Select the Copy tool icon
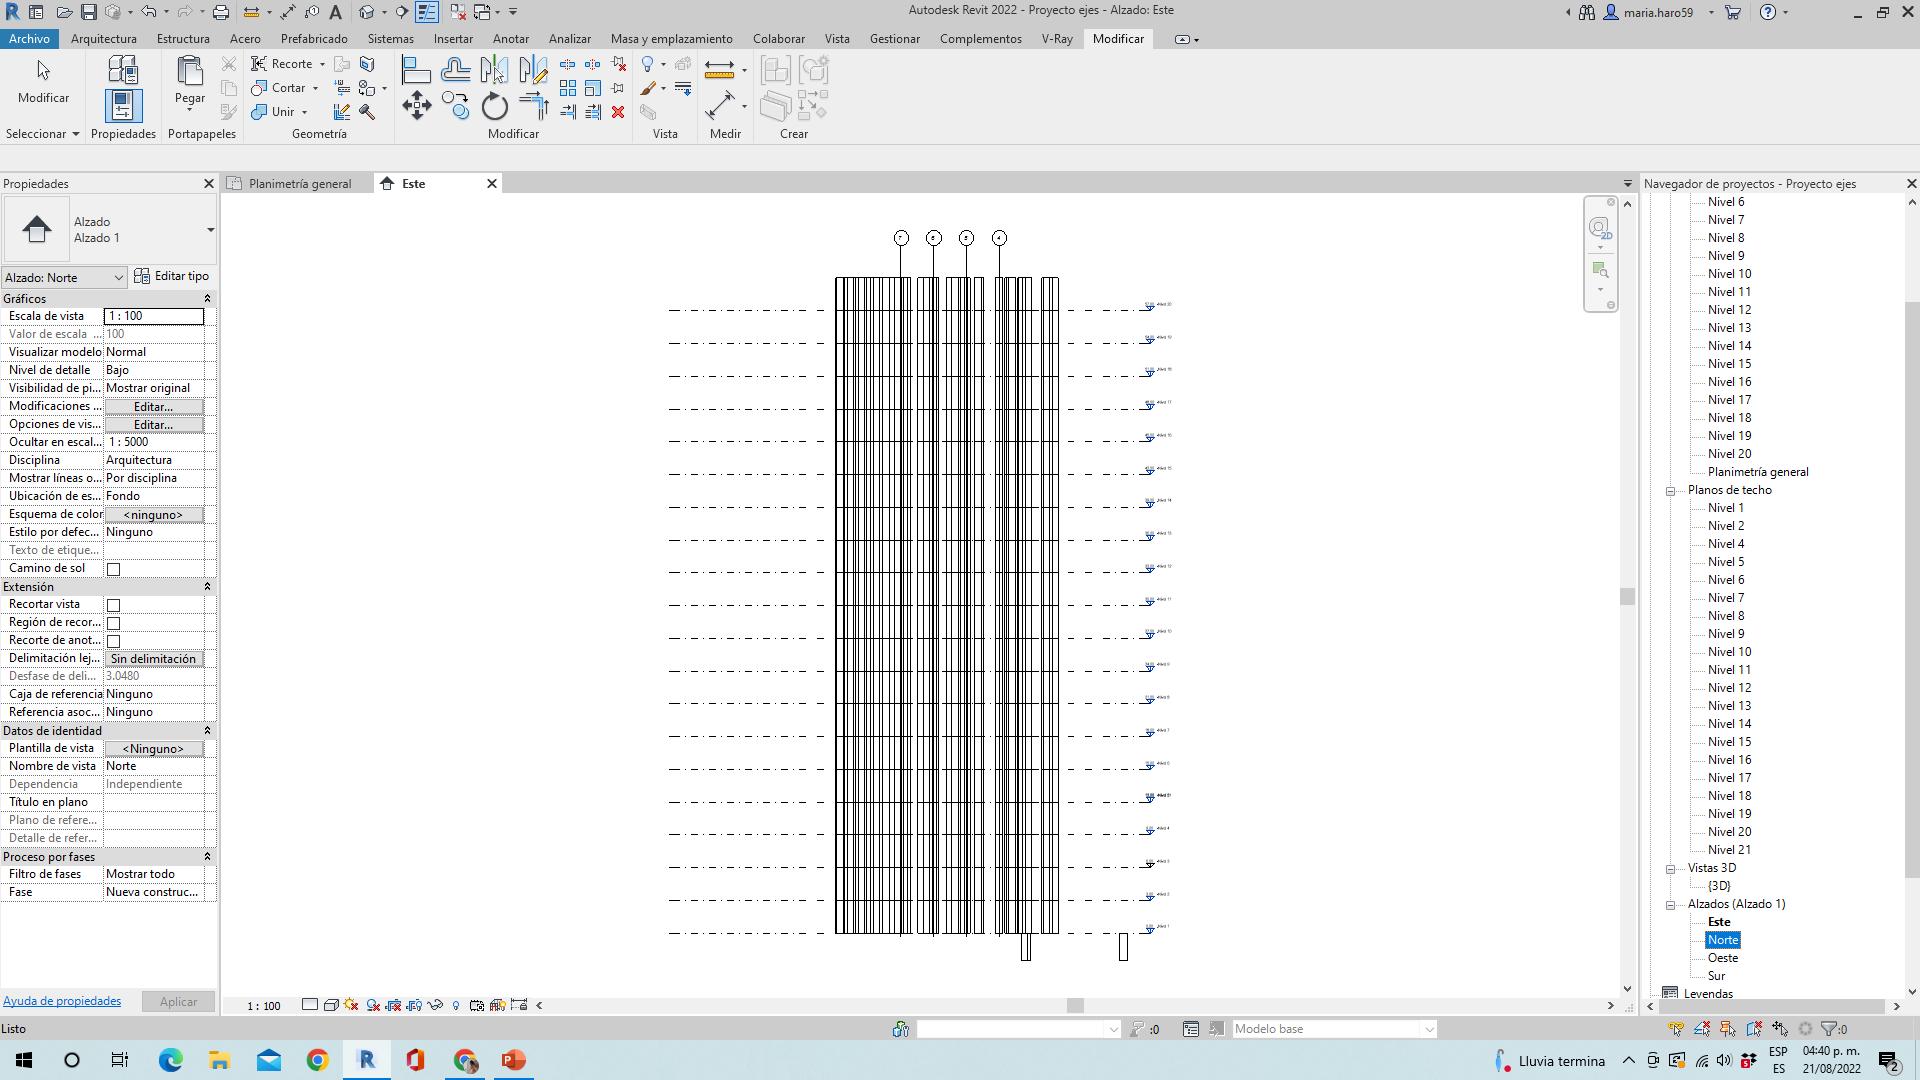This screenshot has height=1080, width=1920. tap(455, 106)
